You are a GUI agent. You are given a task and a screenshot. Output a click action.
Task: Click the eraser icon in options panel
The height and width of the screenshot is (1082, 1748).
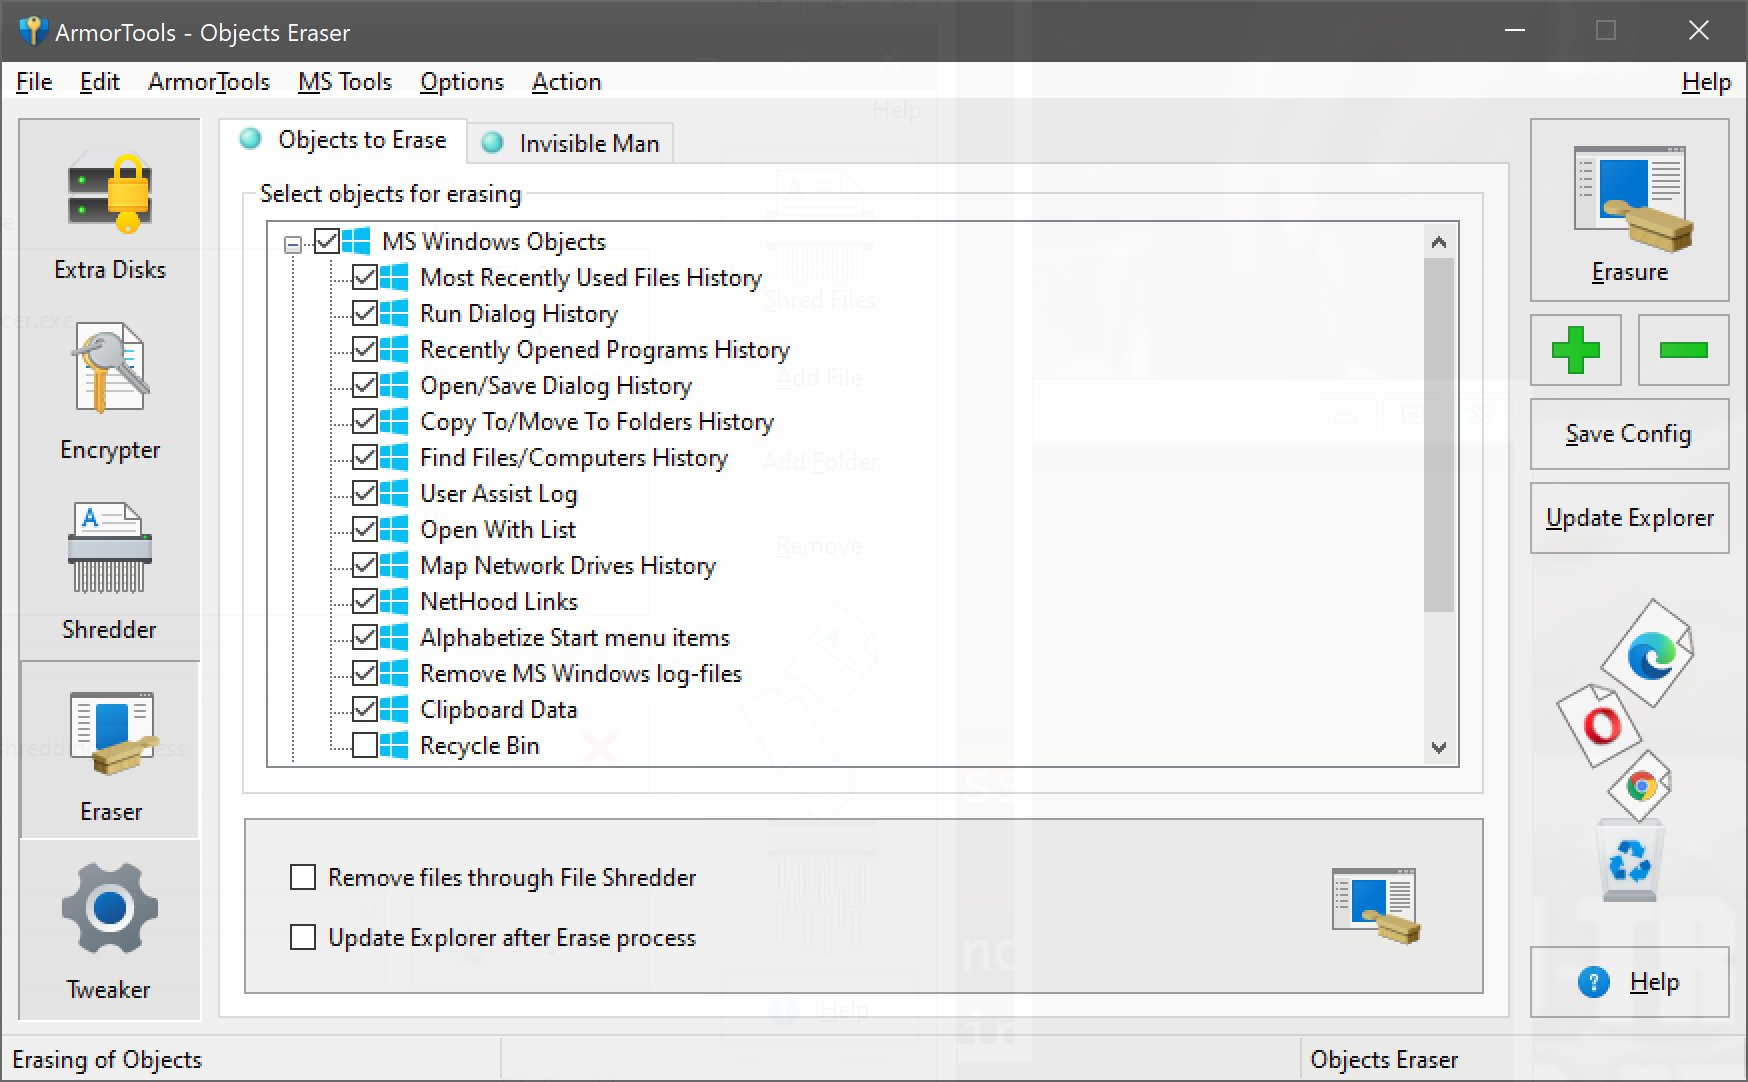tap(1376, 905)
